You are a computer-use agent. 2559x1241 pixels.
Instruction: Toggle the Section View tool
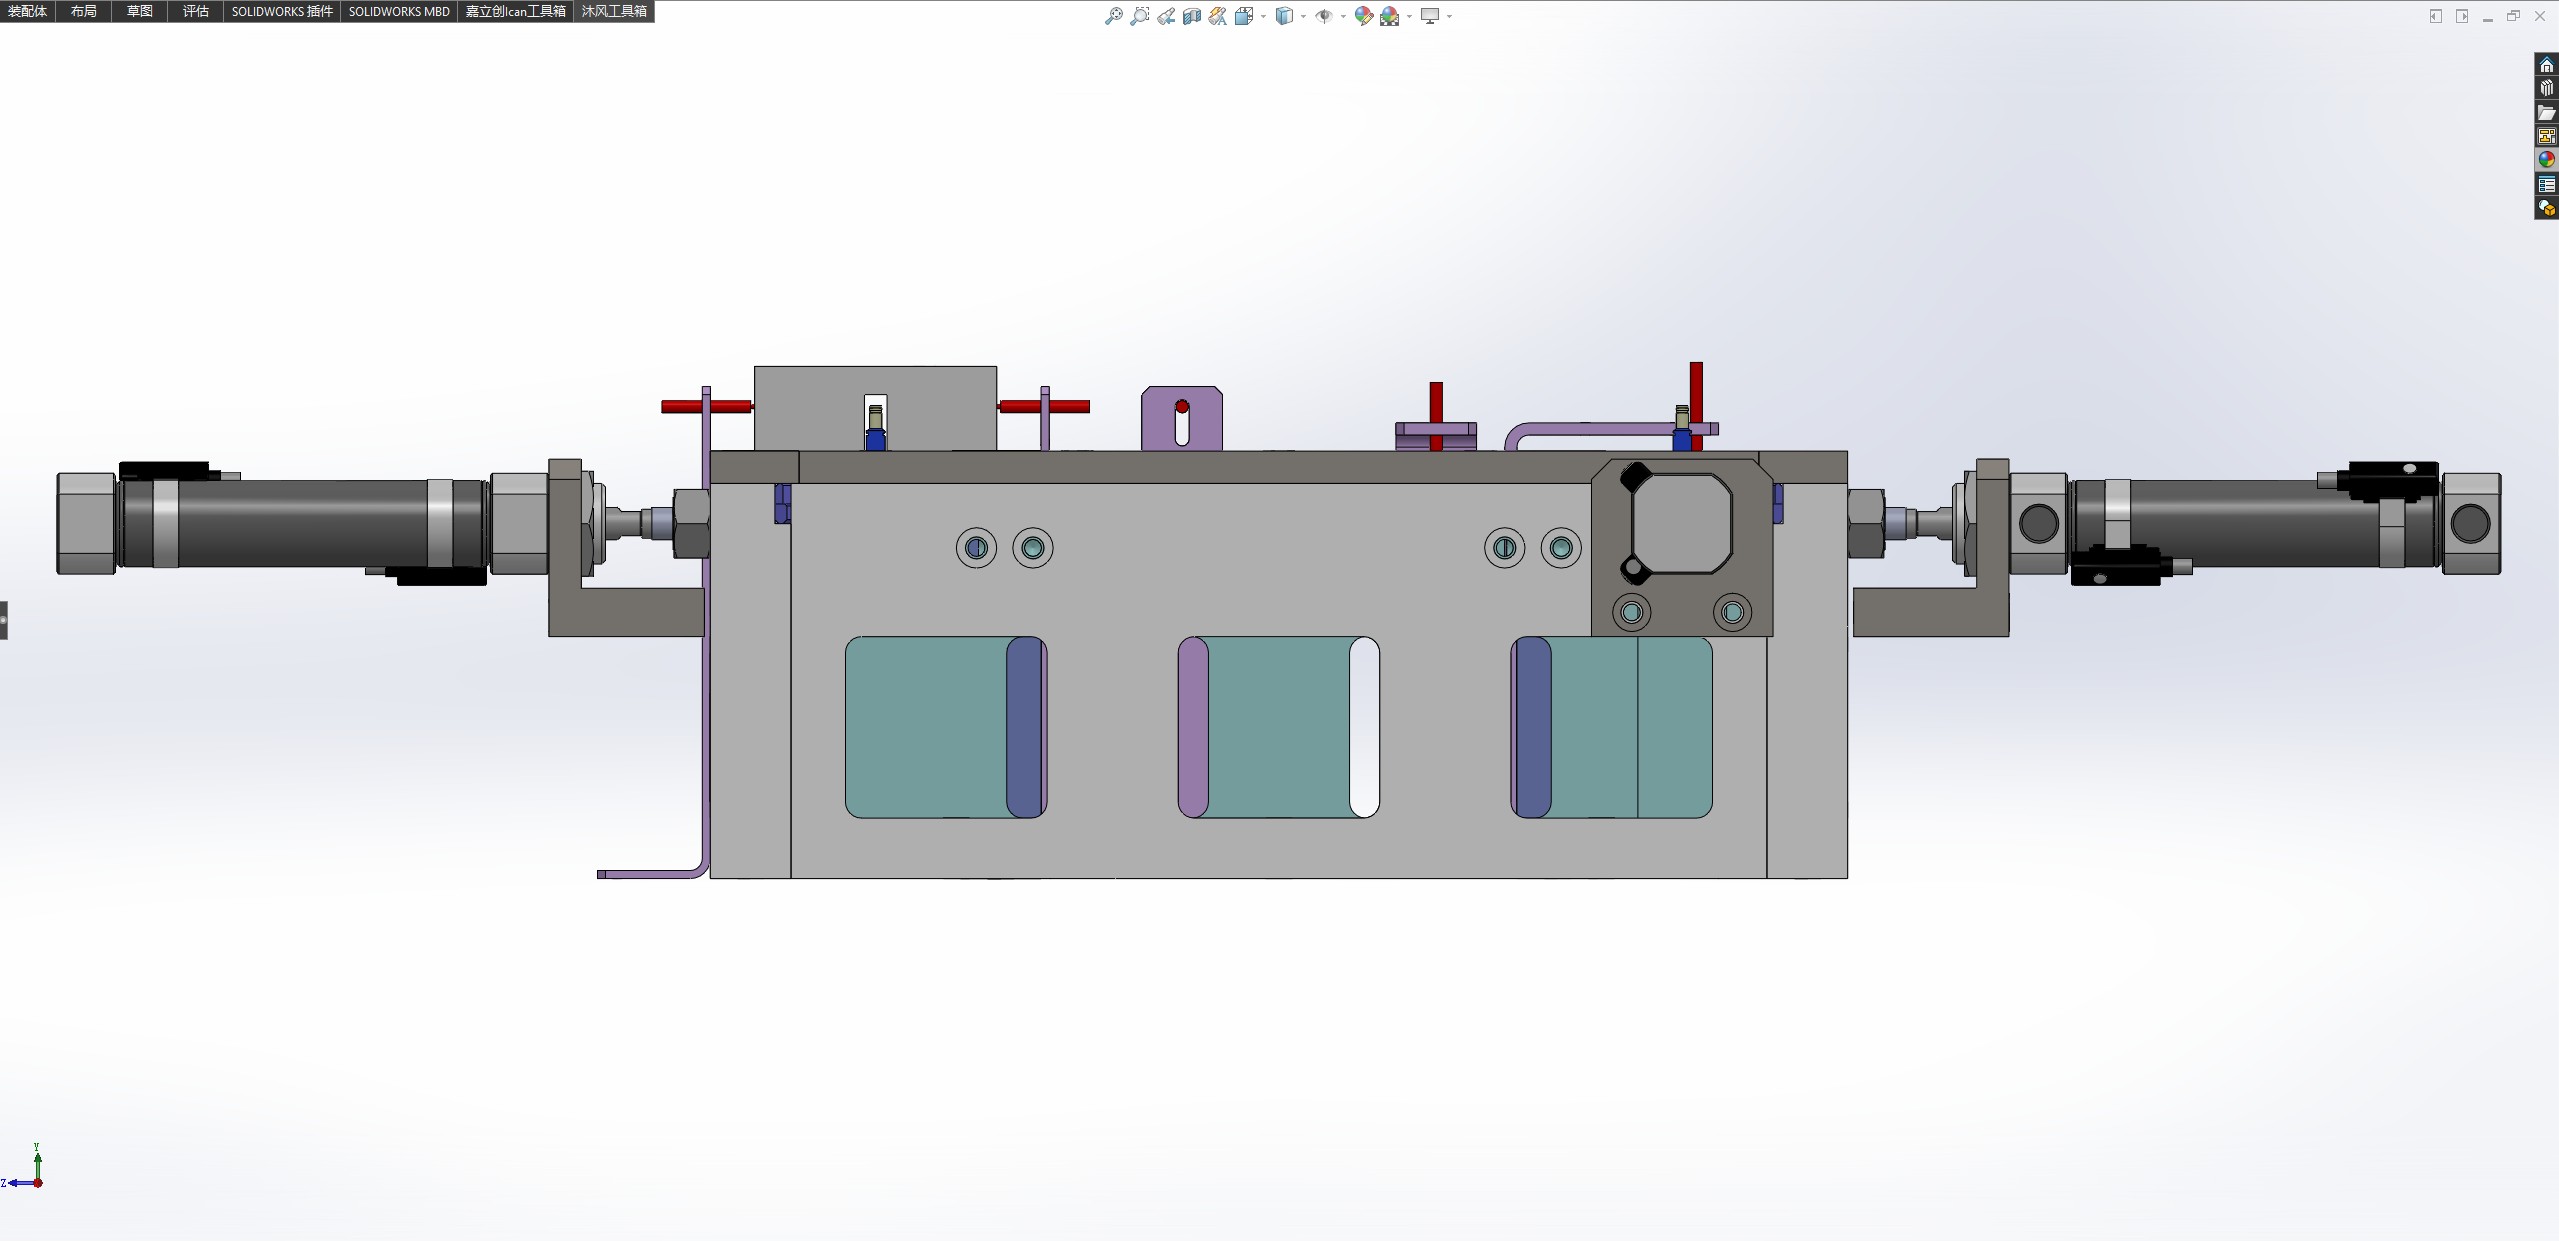pyautogui.click(x=1192, y=16)
